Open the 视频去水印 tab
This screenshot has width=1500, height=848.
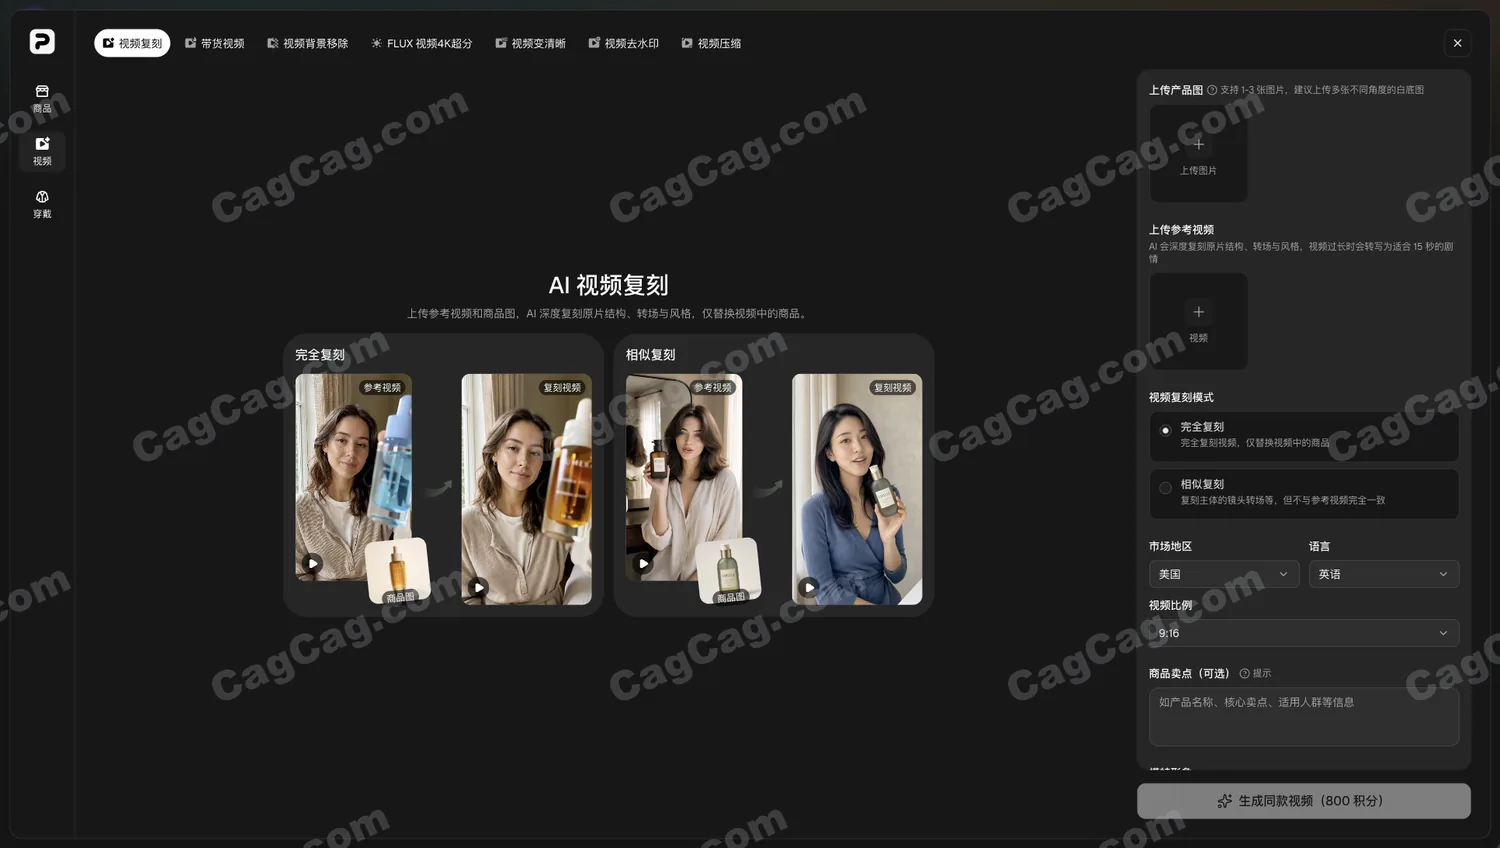coord(624,43)
